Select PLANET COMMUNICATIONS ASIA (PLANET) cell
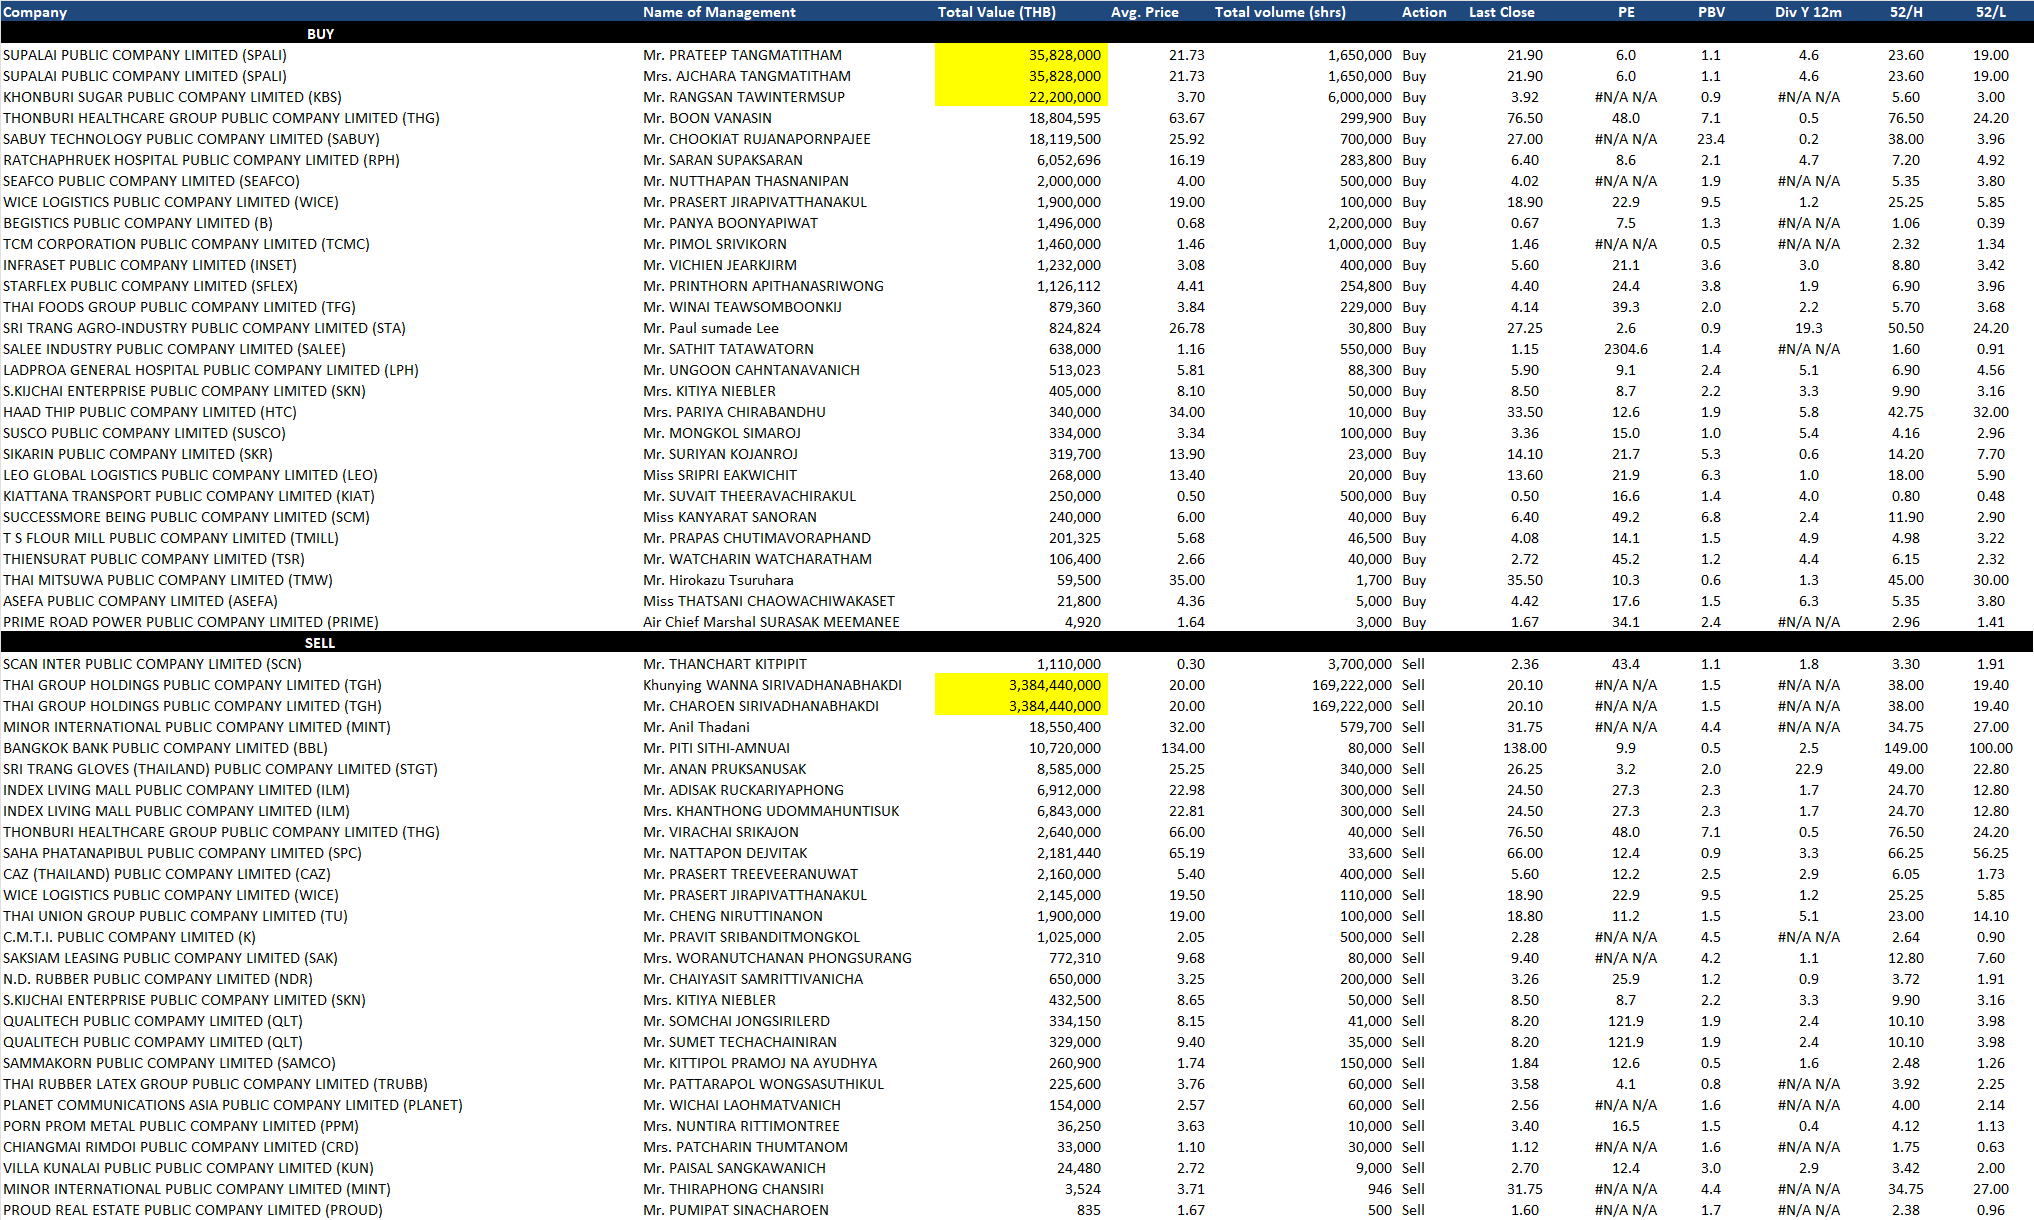This screenshot has width=2034, height=1220. (232, 1105)
